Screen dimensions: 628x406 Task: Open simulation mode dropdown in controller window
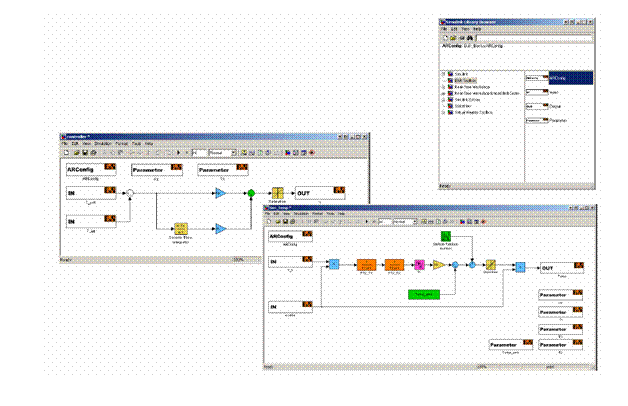[x=233, y=153]
